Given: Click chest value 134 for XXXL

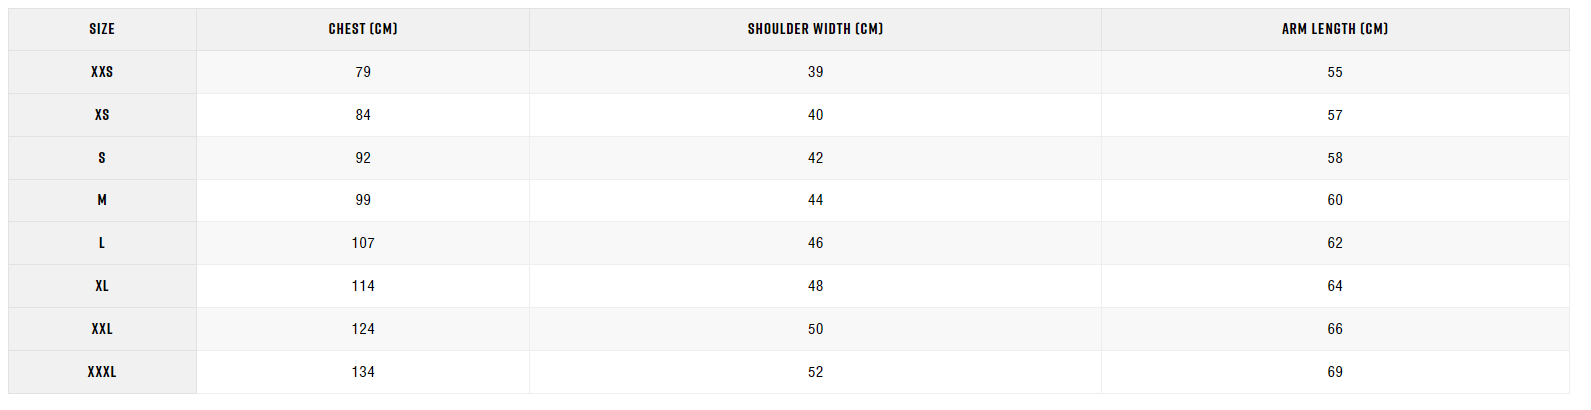Looking at the screenshot, I should [x=363, y=372].
